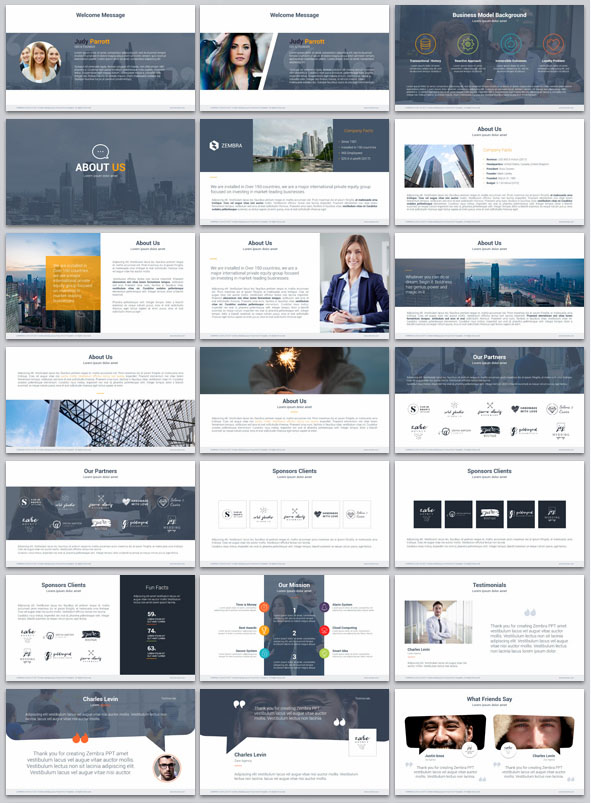591x803 pixels.
Task: Click the teal circular arrows icon
Action: click(511, 44)
